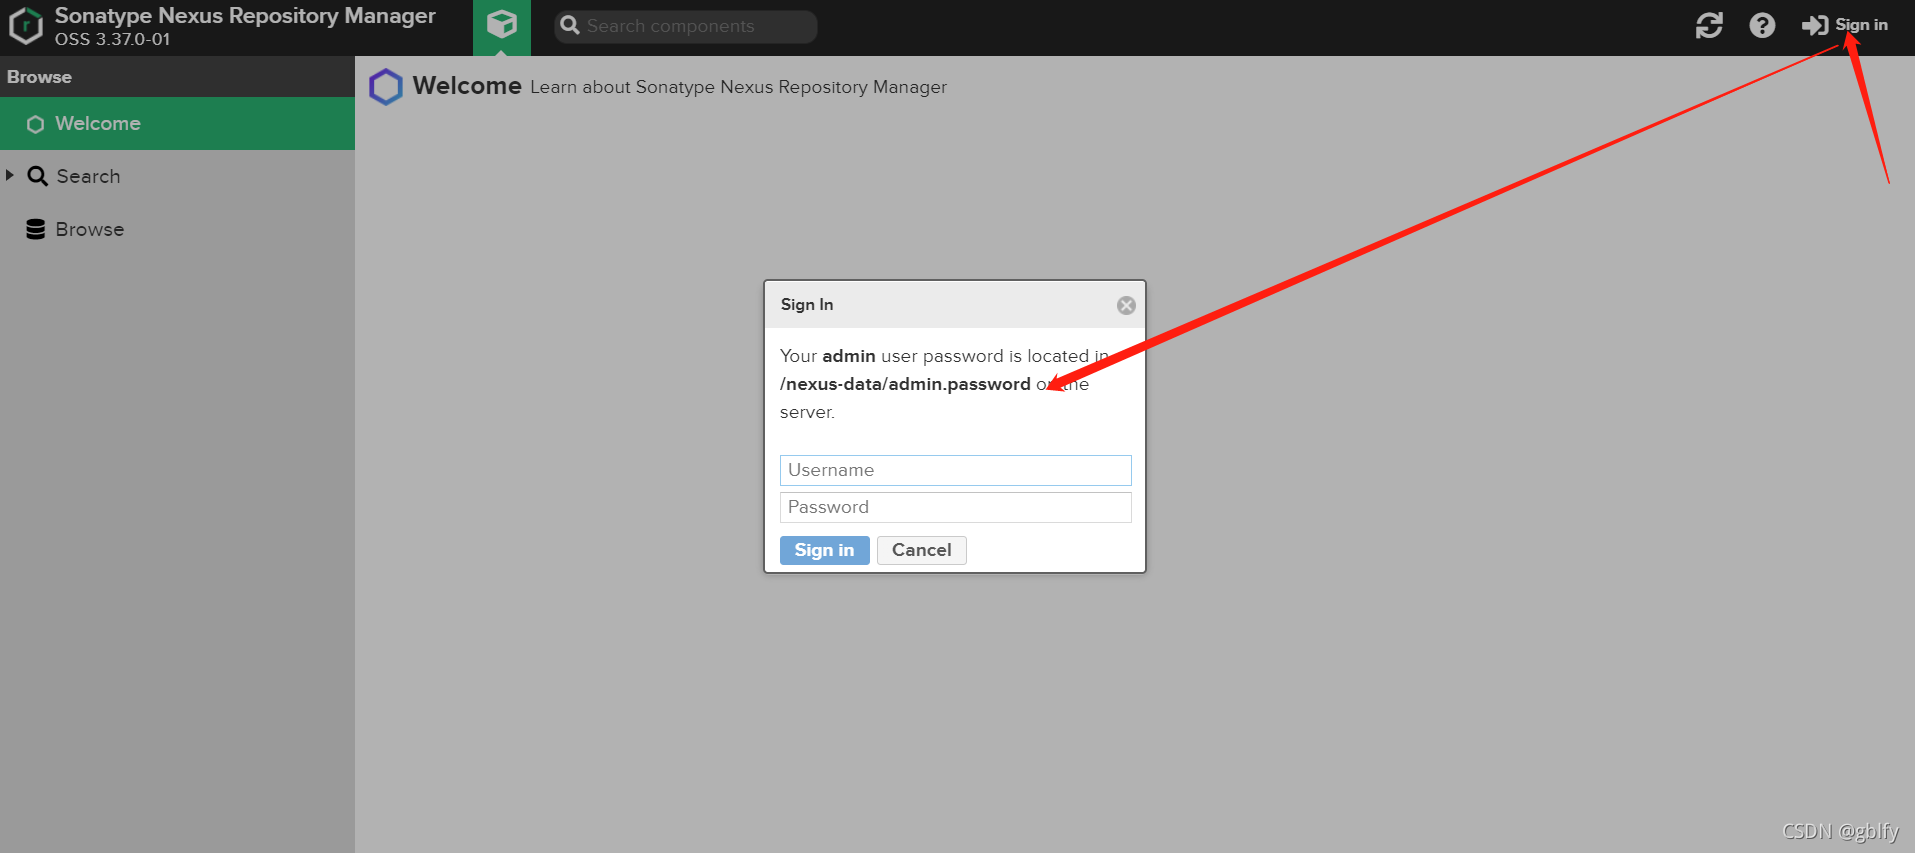Refresh the current view
This screenshot has width=1915, height=853.
click(x=1709, y=25)
